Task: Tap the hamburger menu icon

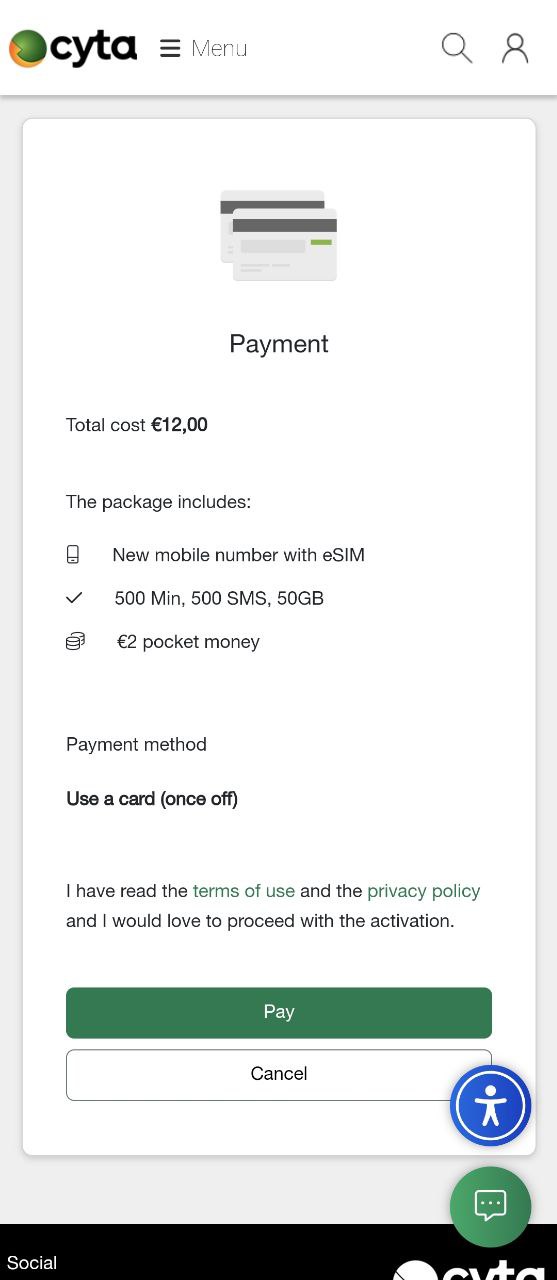Action: click(x=170, y=48)
